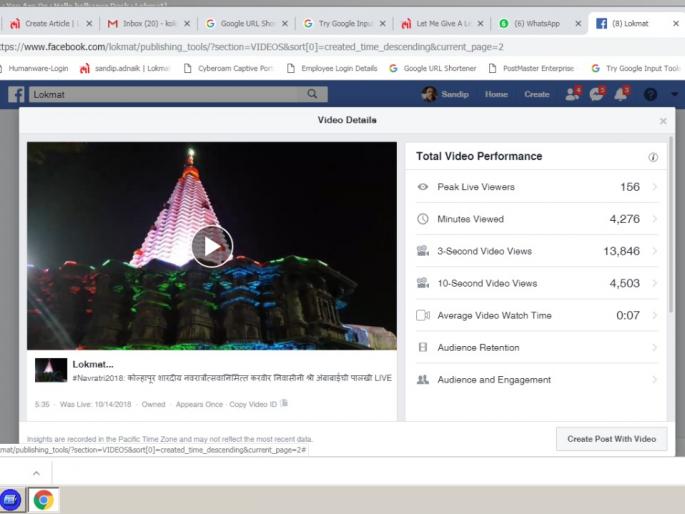This screenshot has width=685, height=514.
Task: Click the search magnifier button
Action: pyautogui.click(x=313, y=94)
